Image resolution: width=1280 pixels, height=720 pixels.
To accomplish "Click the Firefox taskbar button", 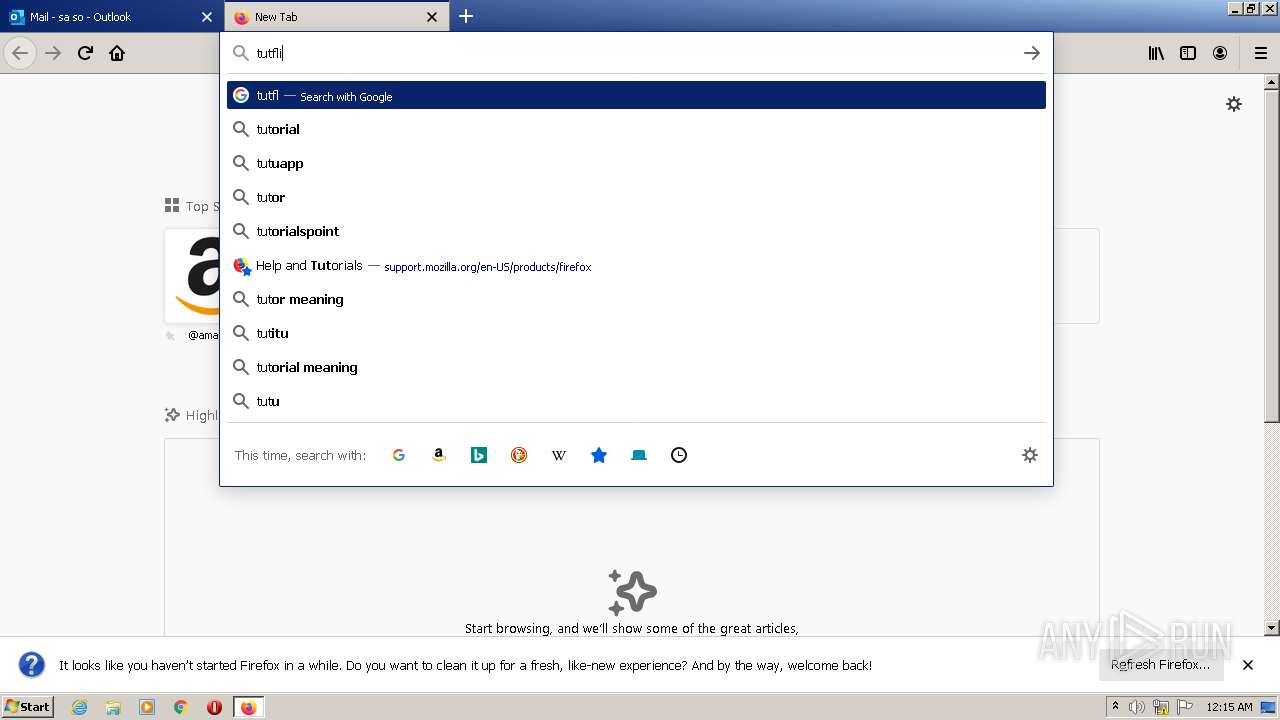I will tap(248, 707).
